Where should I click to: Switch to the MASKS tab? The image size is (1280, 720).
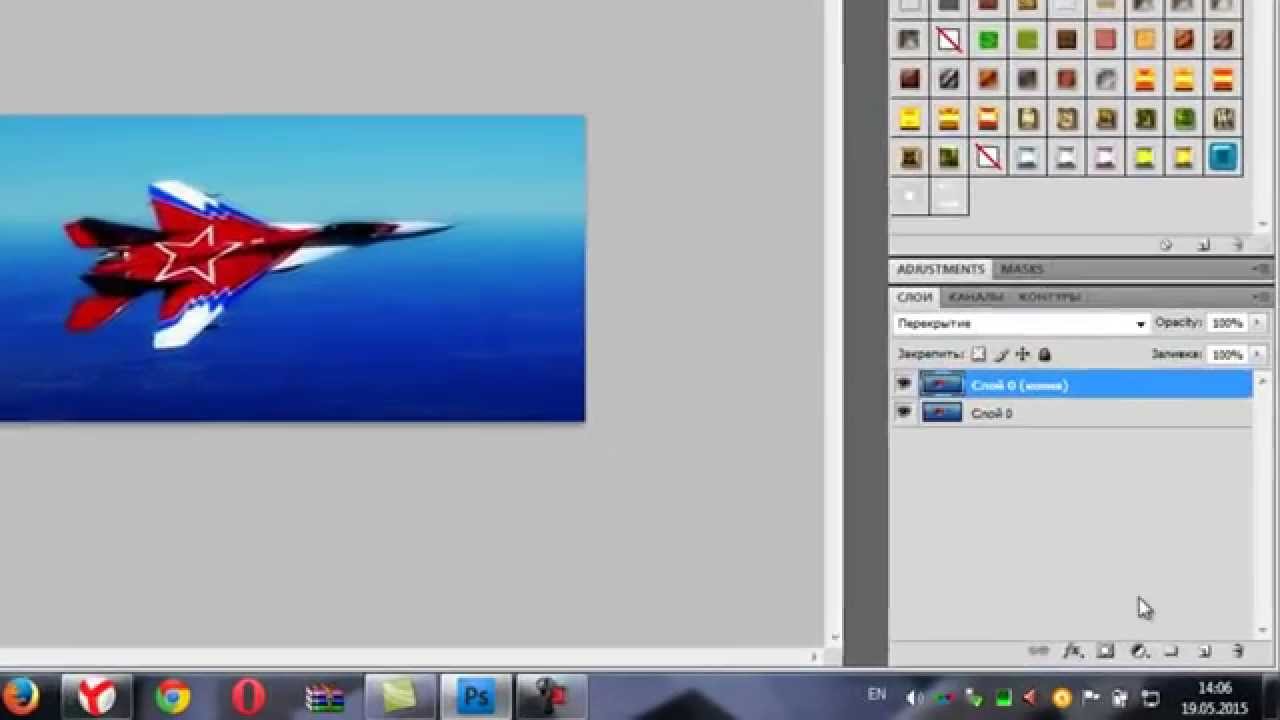(x=1022, y=269)
